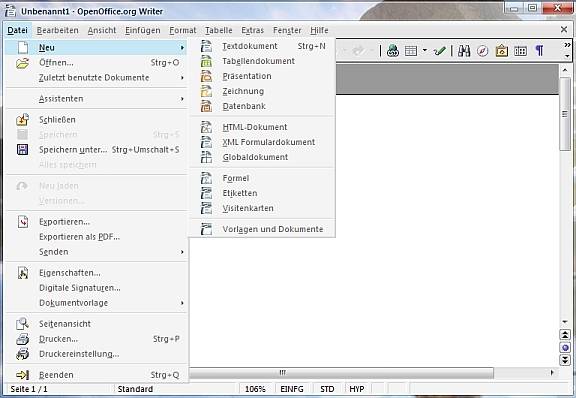Open Digitale Signaturen...

pyautogui.click(x=96, y=288)
